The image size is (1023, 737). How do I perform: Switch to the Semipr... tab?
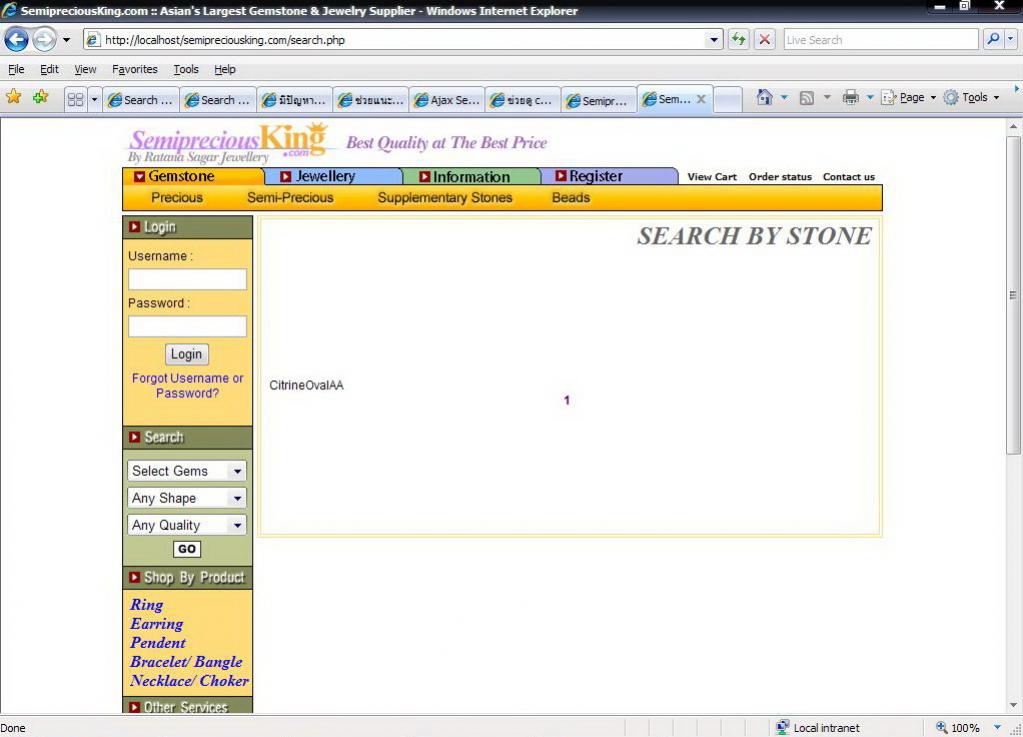[x=599, y=100]
